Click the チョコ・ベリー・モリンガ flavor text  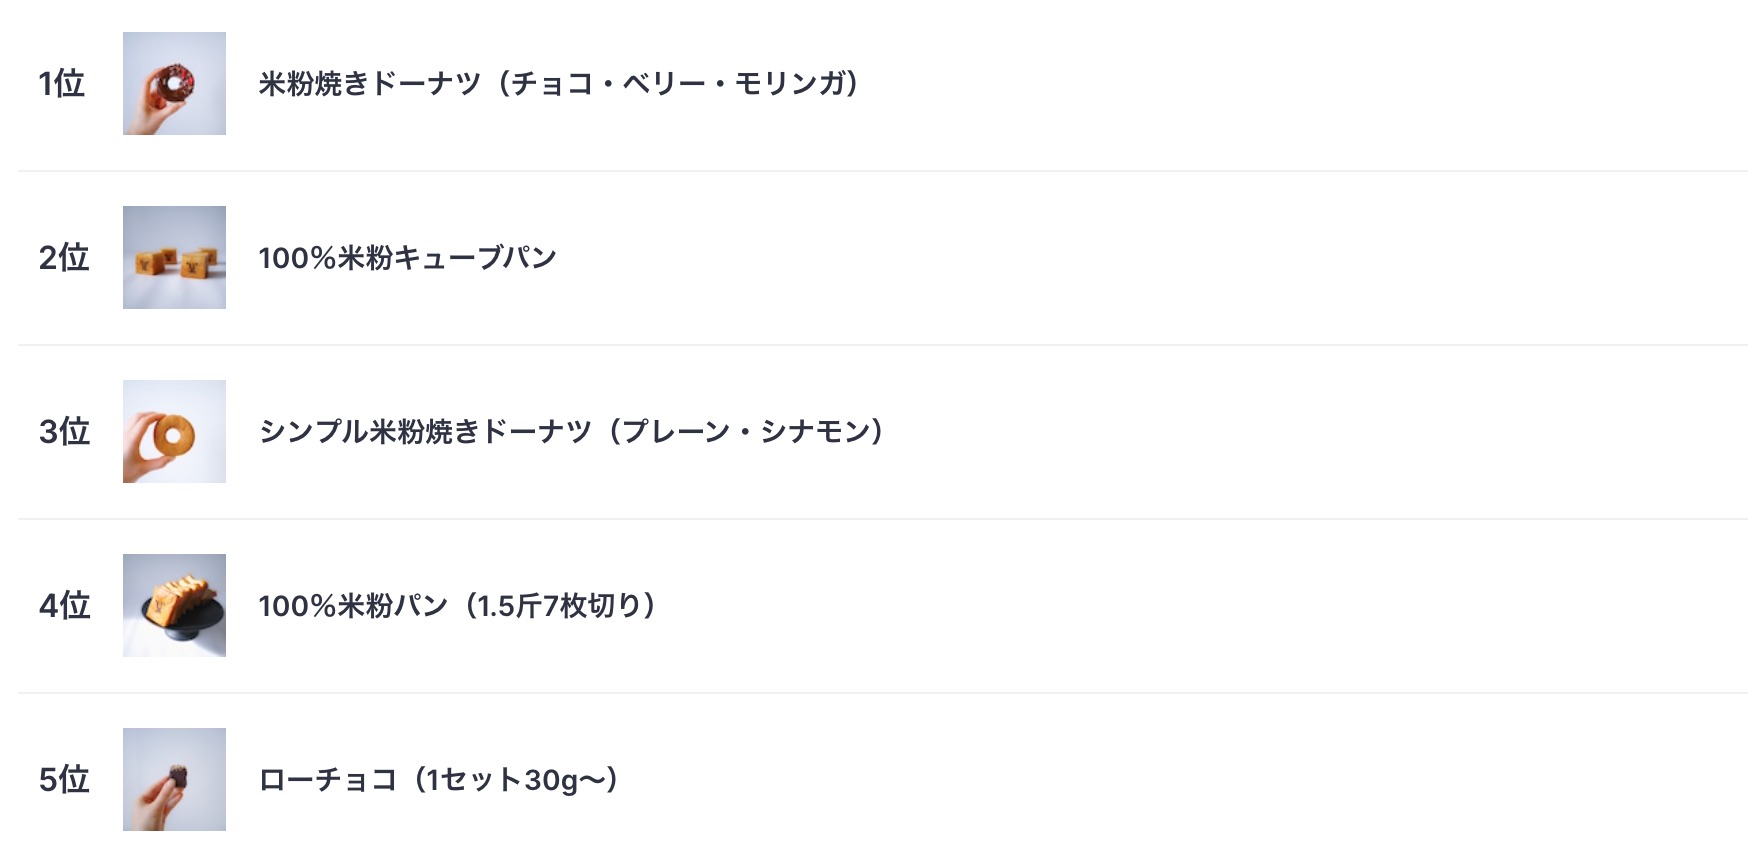point(679,83)
